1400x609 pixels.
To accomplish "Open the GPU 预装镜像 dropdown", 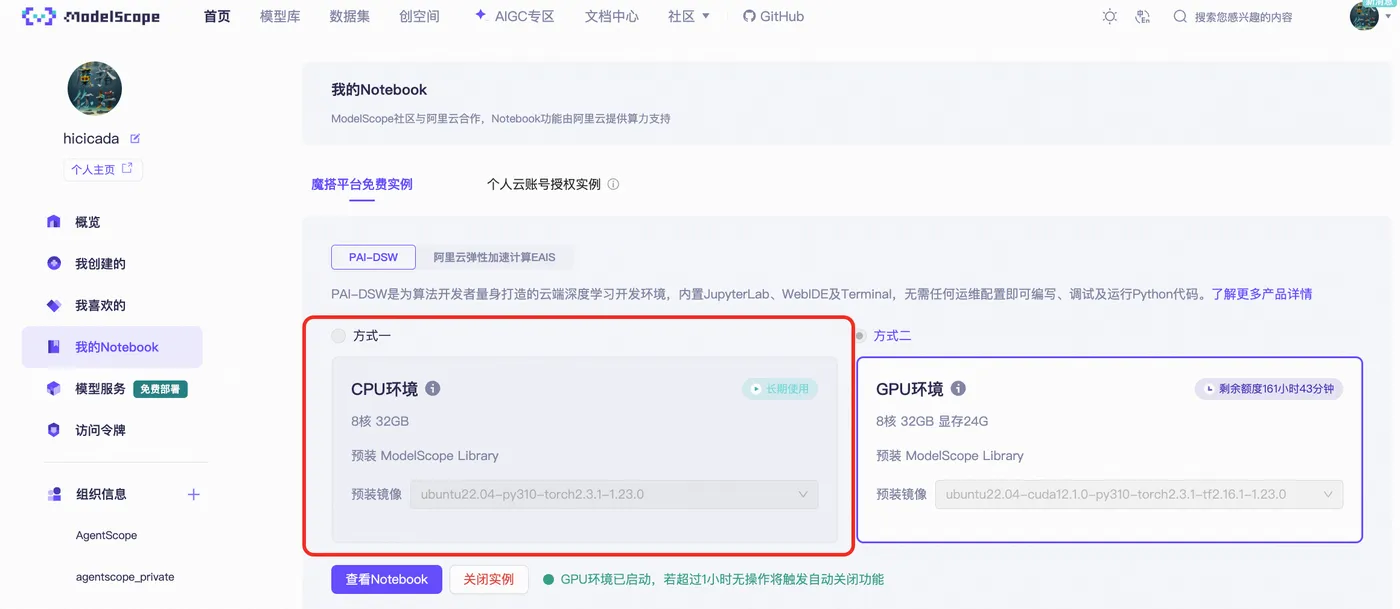I will pos(1139,494).
